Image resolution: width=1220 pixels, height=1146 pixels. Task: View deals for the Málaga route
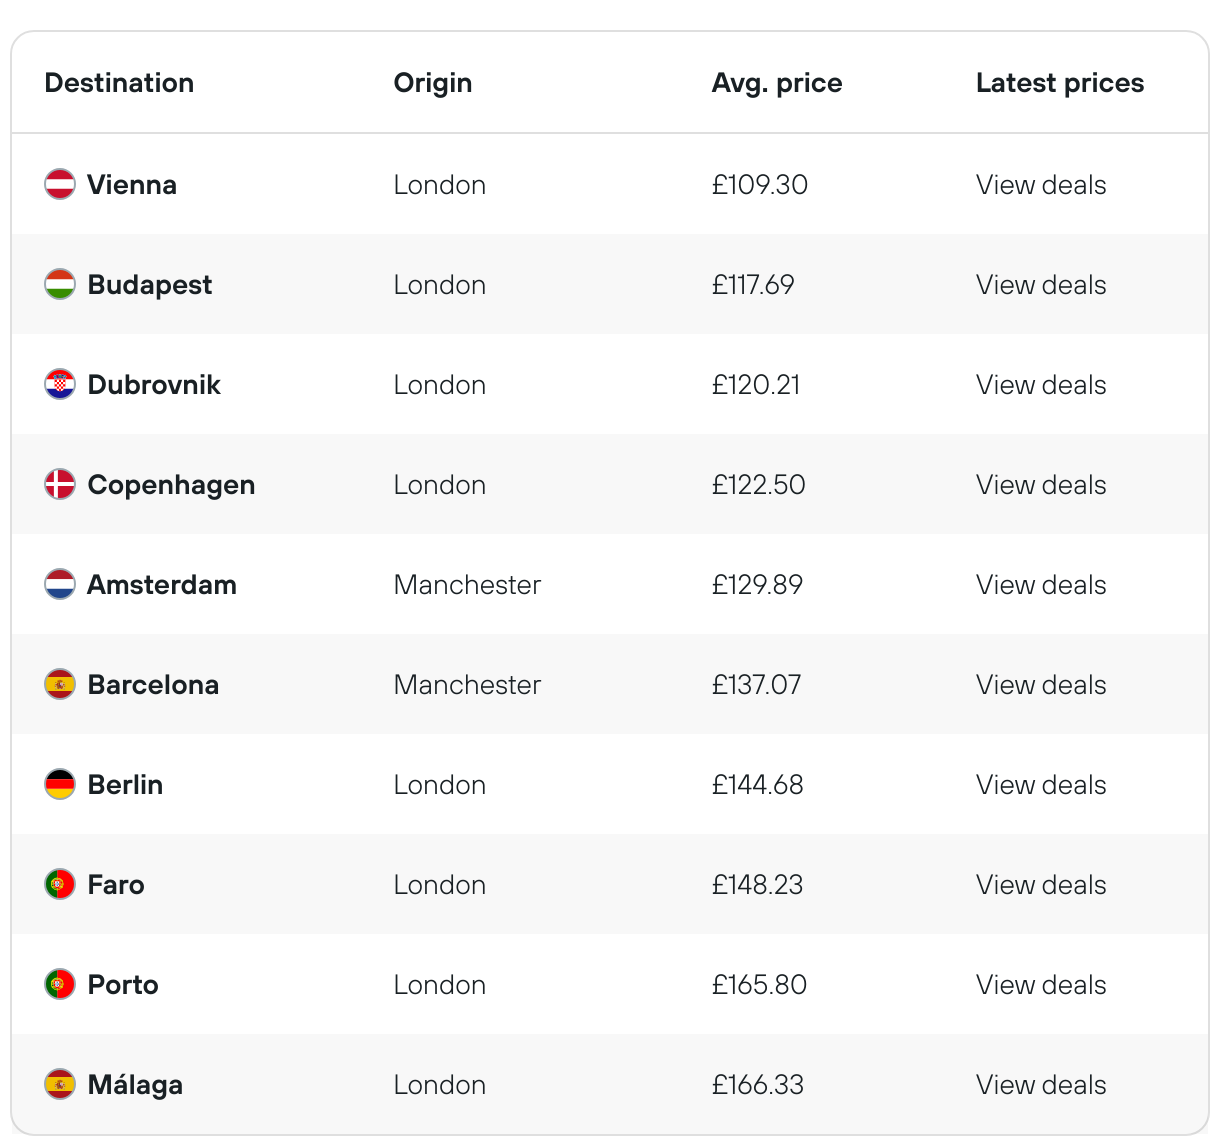pyautogui.click(x=1040, y=1085)
